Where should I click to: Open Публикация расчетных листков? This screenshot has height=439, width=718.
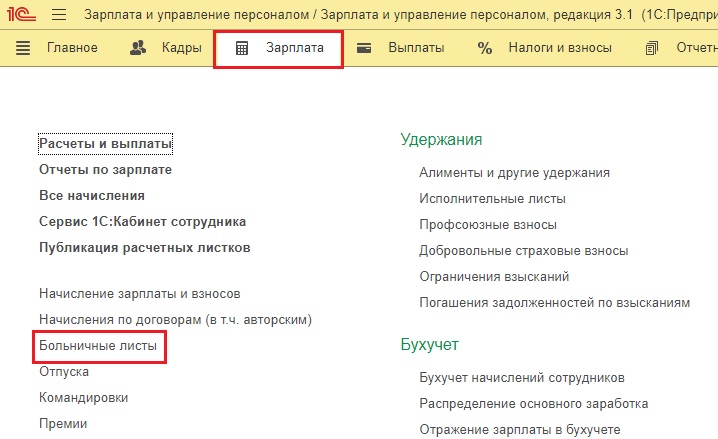(x=145, y=248)
